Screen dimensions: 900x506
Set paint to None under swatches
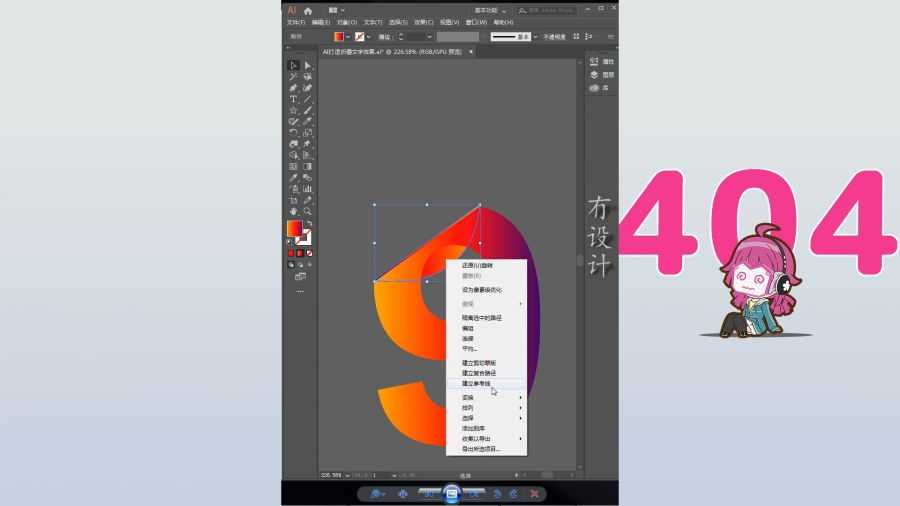point(310,253)
